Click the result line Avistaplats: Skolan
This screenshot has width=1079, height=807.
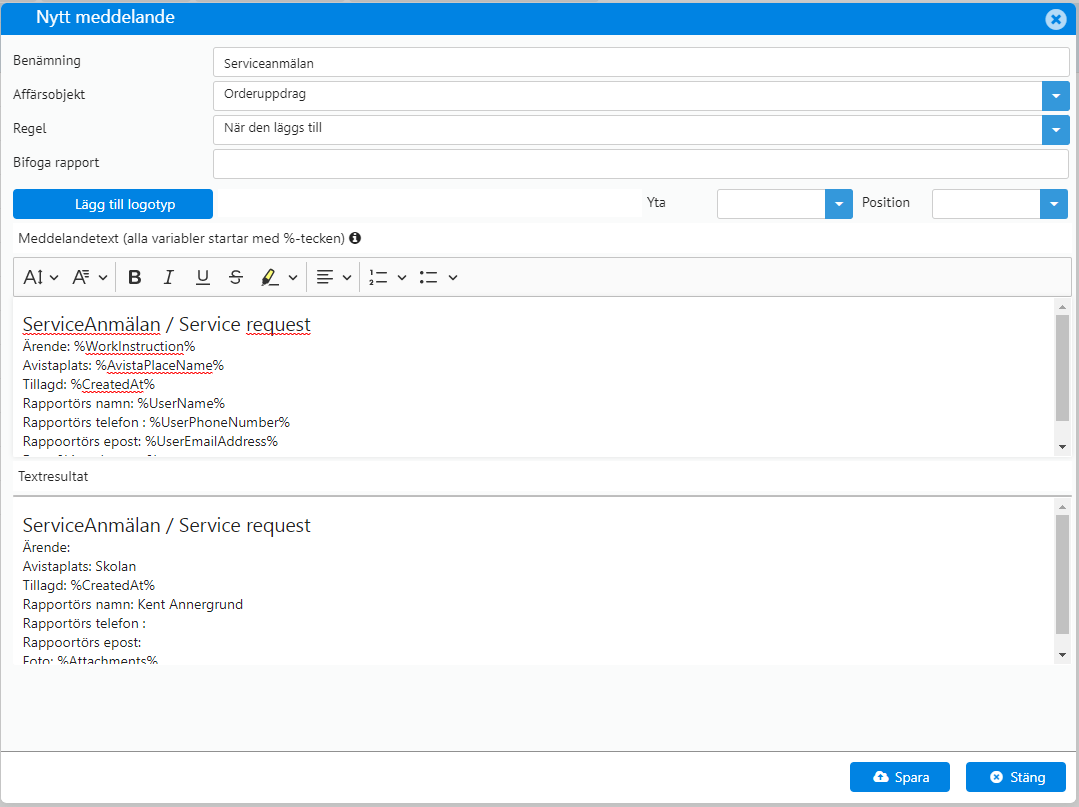pyautogui.click(x=79, y=566)
